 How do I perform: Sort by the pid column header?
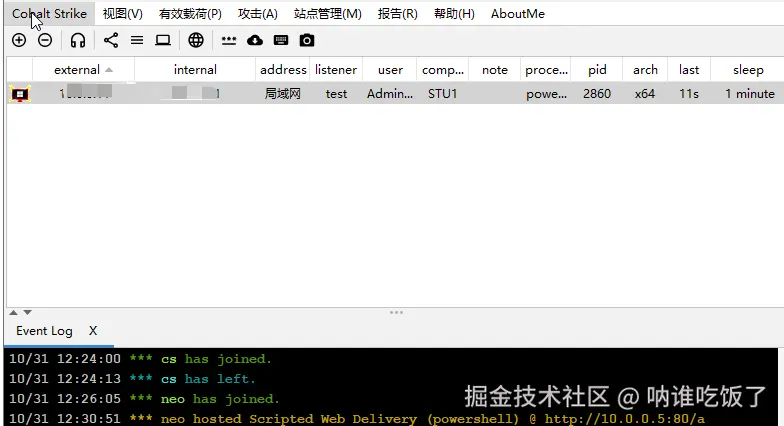point(597,70)
